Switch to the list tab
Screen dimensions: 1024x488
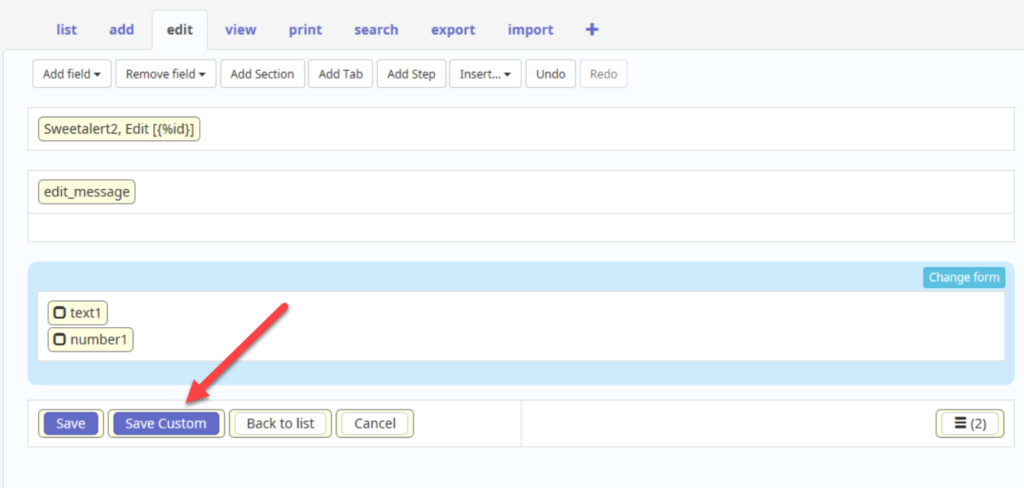coord(67,30)
